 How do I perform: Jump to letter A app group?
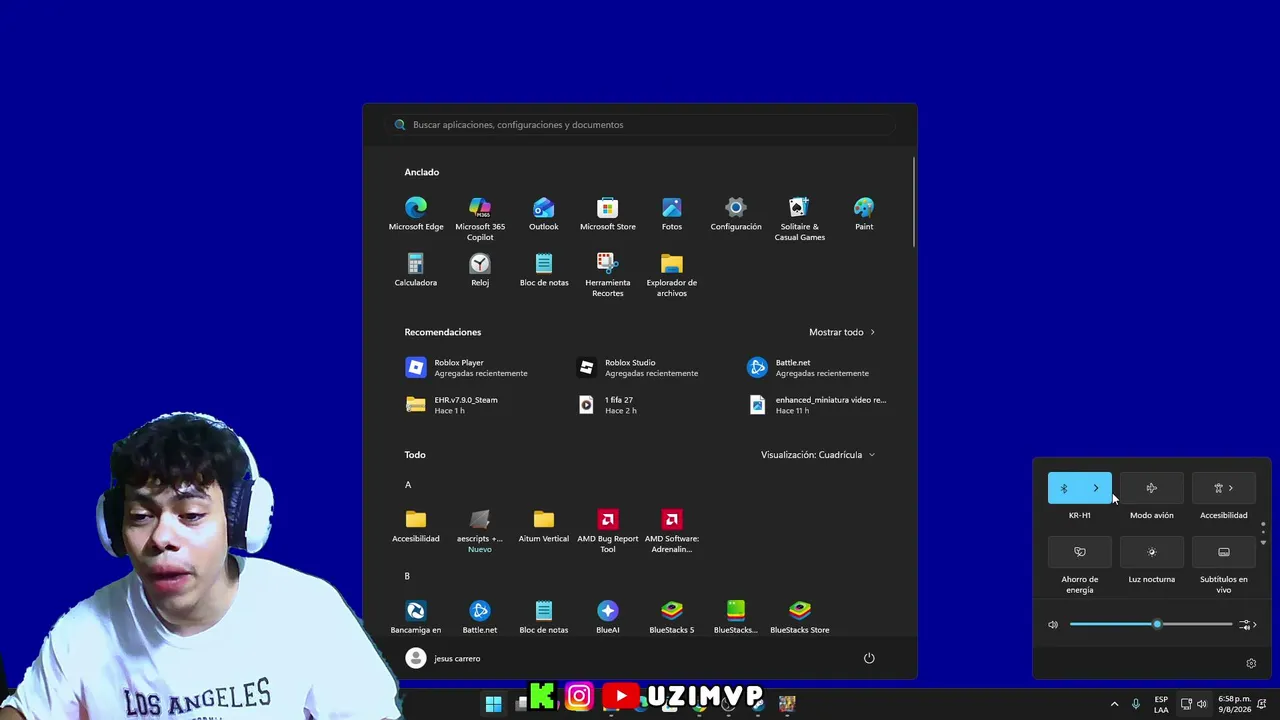[408, 485]
